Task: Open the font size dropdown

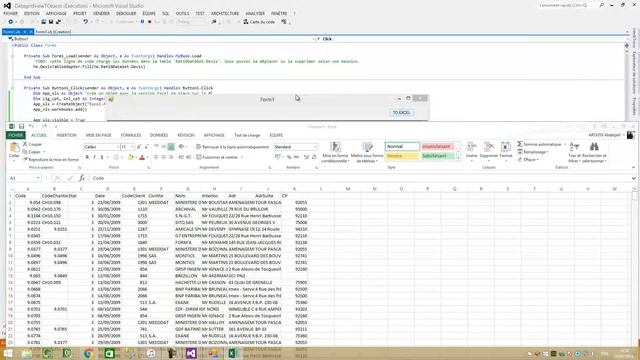Action: point(132,147)
